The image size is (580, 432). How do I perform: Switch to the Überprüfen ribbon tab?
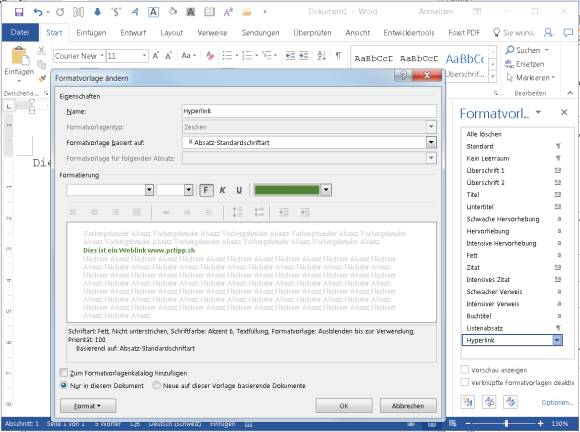point(312,33)
